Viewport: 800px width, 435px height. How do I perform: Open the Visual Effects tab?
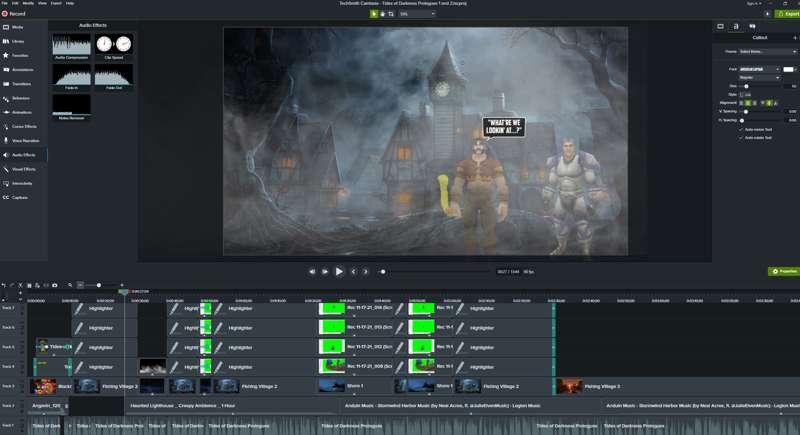(x=19, y=169)
